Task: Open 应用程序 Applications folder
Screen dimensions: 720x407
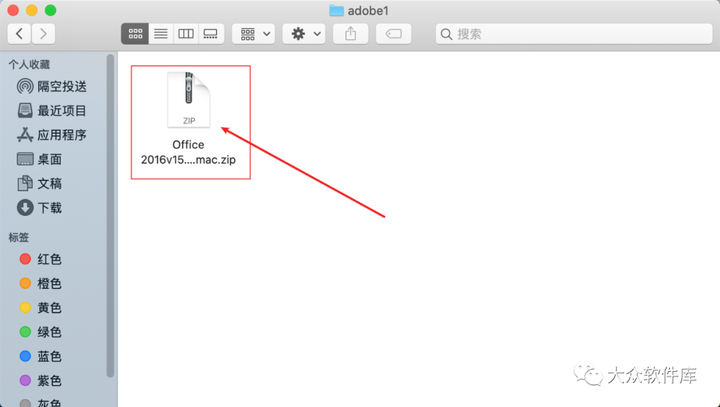Action: 51,135
